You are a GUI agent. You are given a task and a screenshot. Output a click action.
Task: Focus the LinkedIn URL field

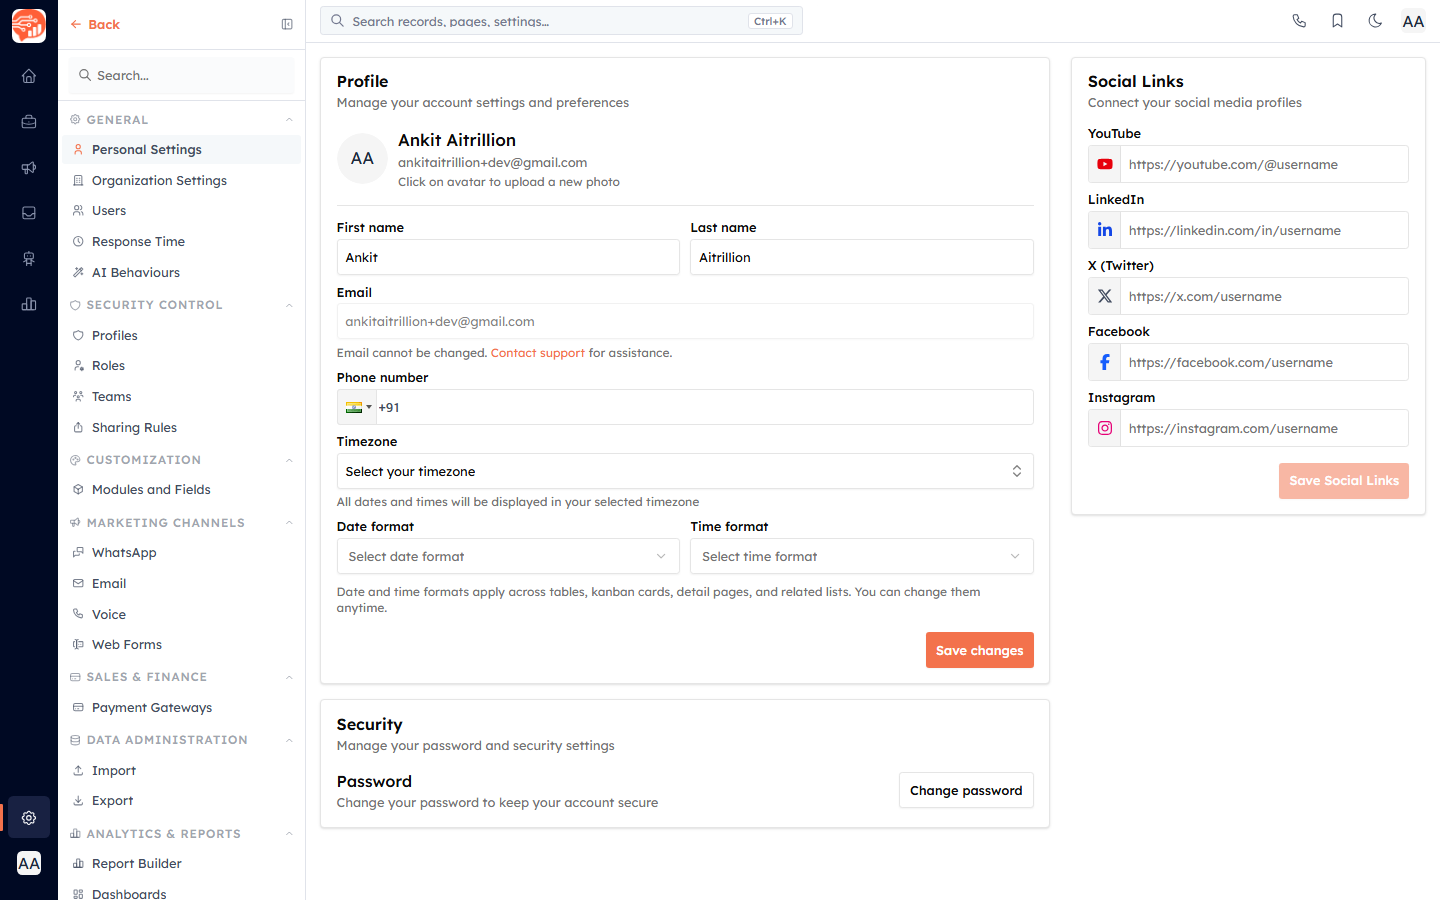pyautogui.click(x=1264, y=230)
